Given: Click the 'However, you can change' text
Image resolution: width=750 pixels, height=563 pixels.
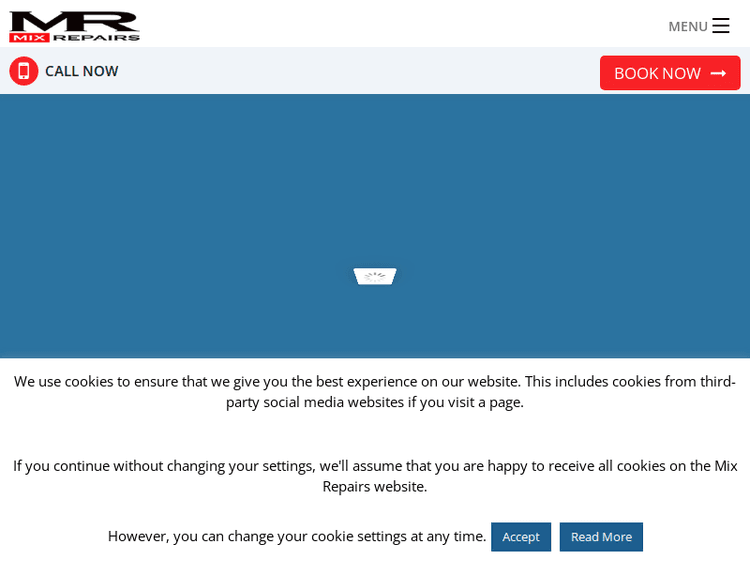Looking at the screenshot, I should click(x=297, y=536).
